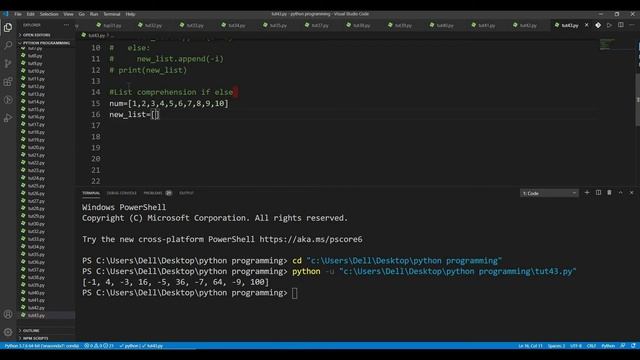Image resolution: width=640 pixels, height=360 pixels.
Task: Open the Go menu
Action: coord(82,14)
